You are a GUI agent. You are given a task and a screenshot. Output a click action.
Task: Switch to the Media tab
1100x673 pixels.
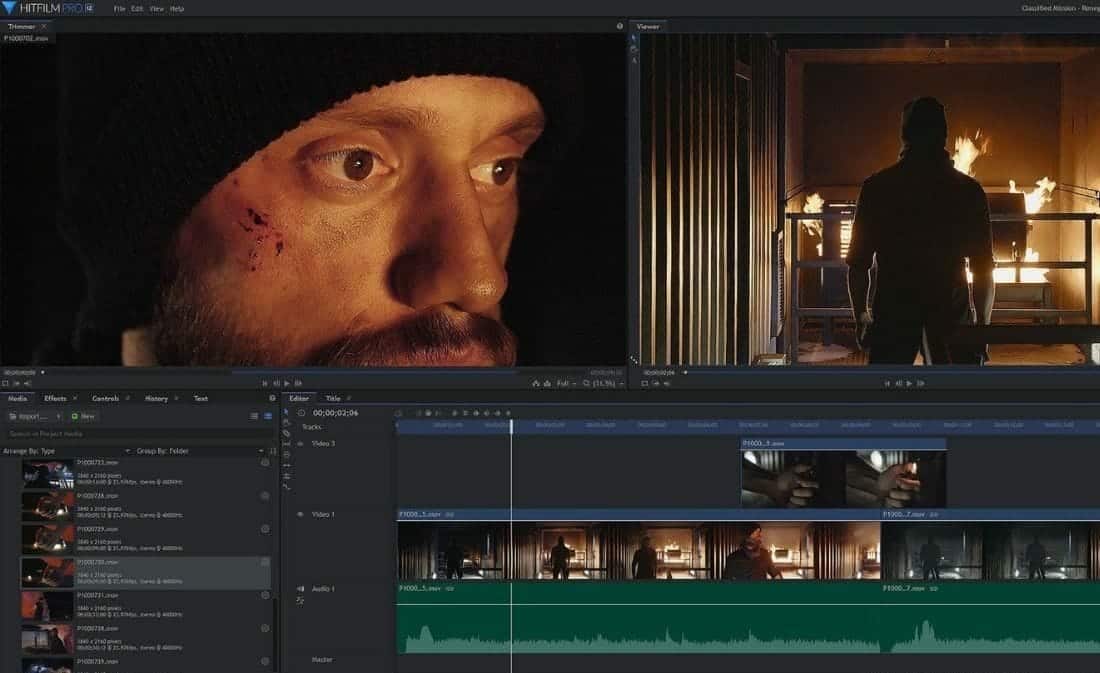(x=18, y=398)
